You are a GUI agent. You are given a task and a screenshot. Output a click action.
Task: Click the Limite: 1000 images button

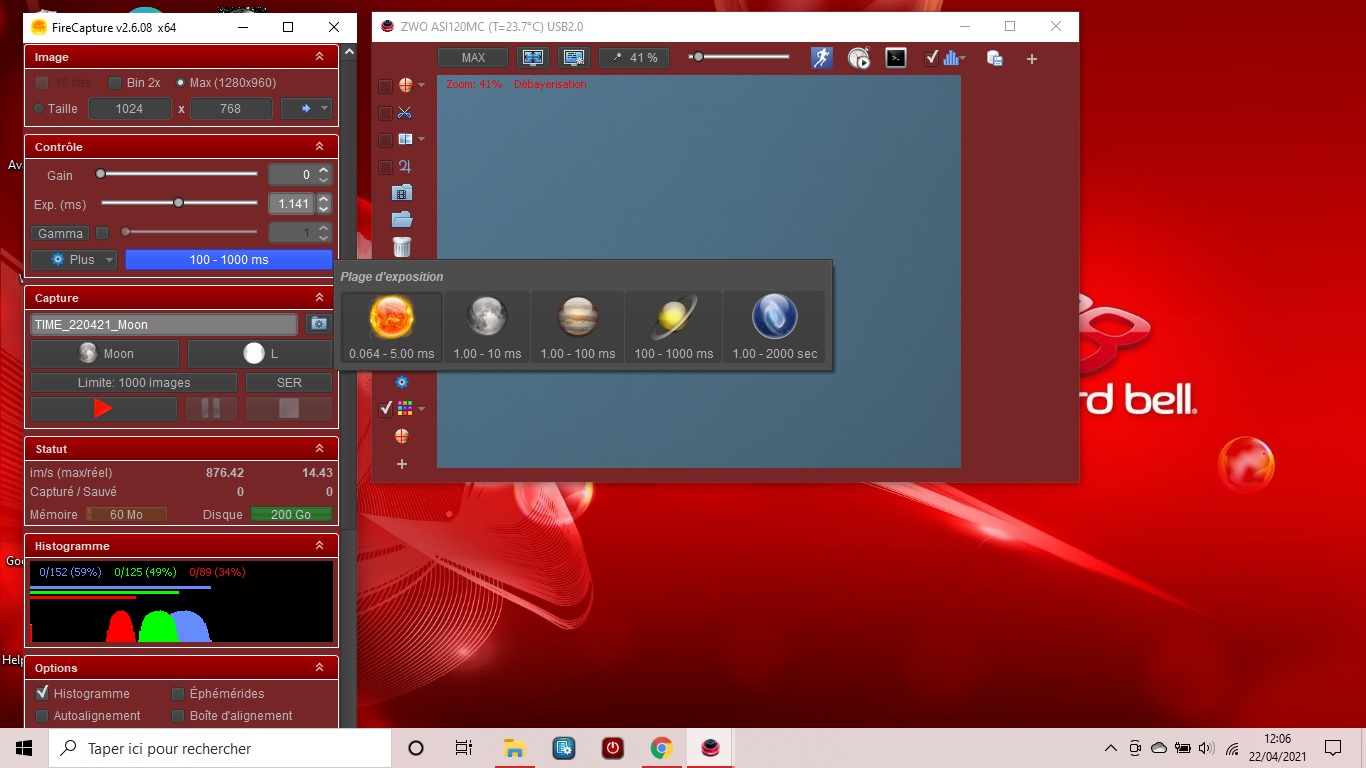pos(134,383)
